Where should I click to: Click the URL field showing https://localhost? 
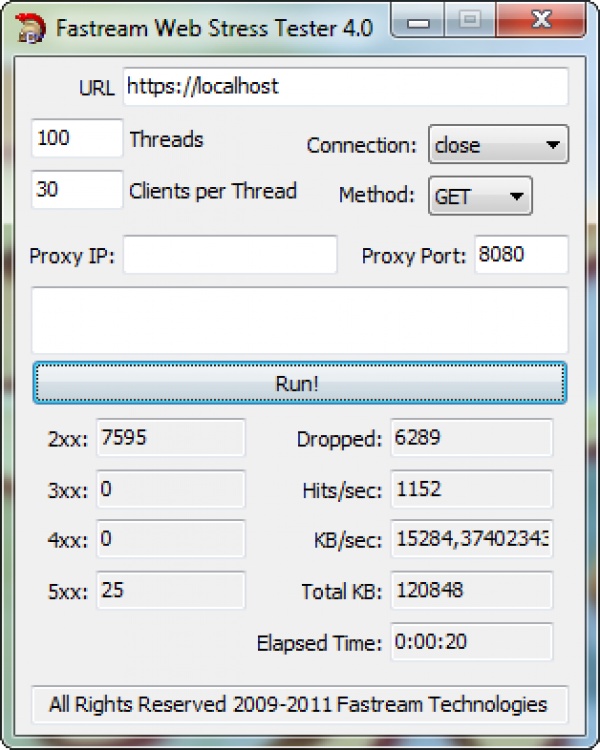click(345, 87)
